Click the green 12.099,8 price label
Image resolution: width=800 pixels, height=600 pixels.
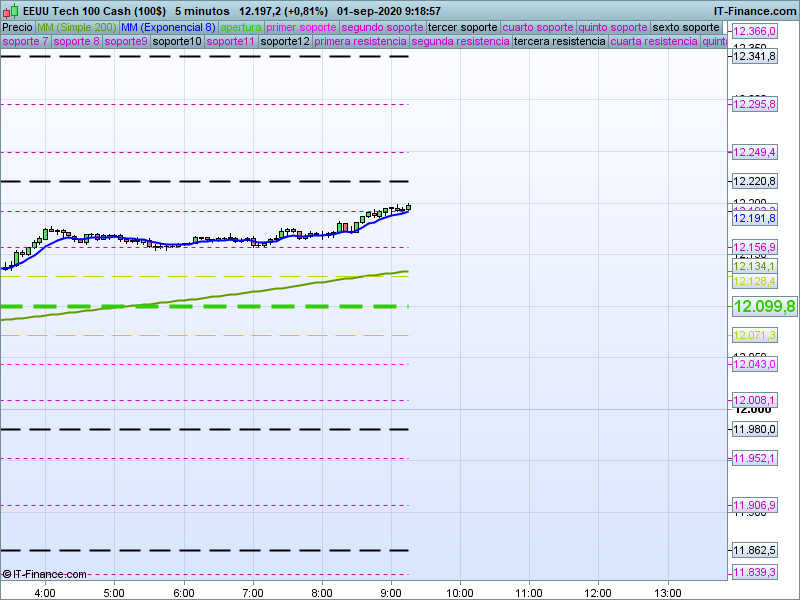pyautogui.click(x=764, y=307)
